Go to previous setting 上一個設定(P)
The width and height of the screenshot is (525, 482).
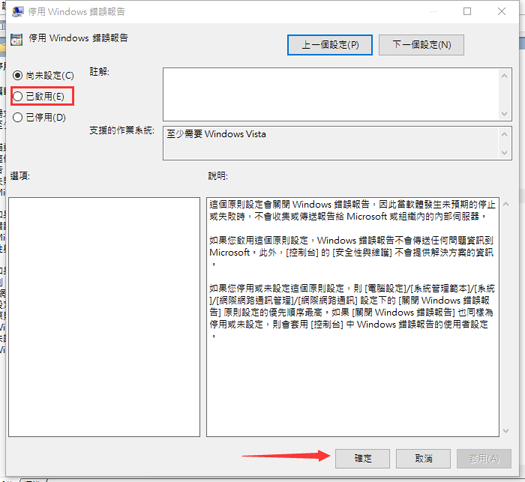(330, 45)
